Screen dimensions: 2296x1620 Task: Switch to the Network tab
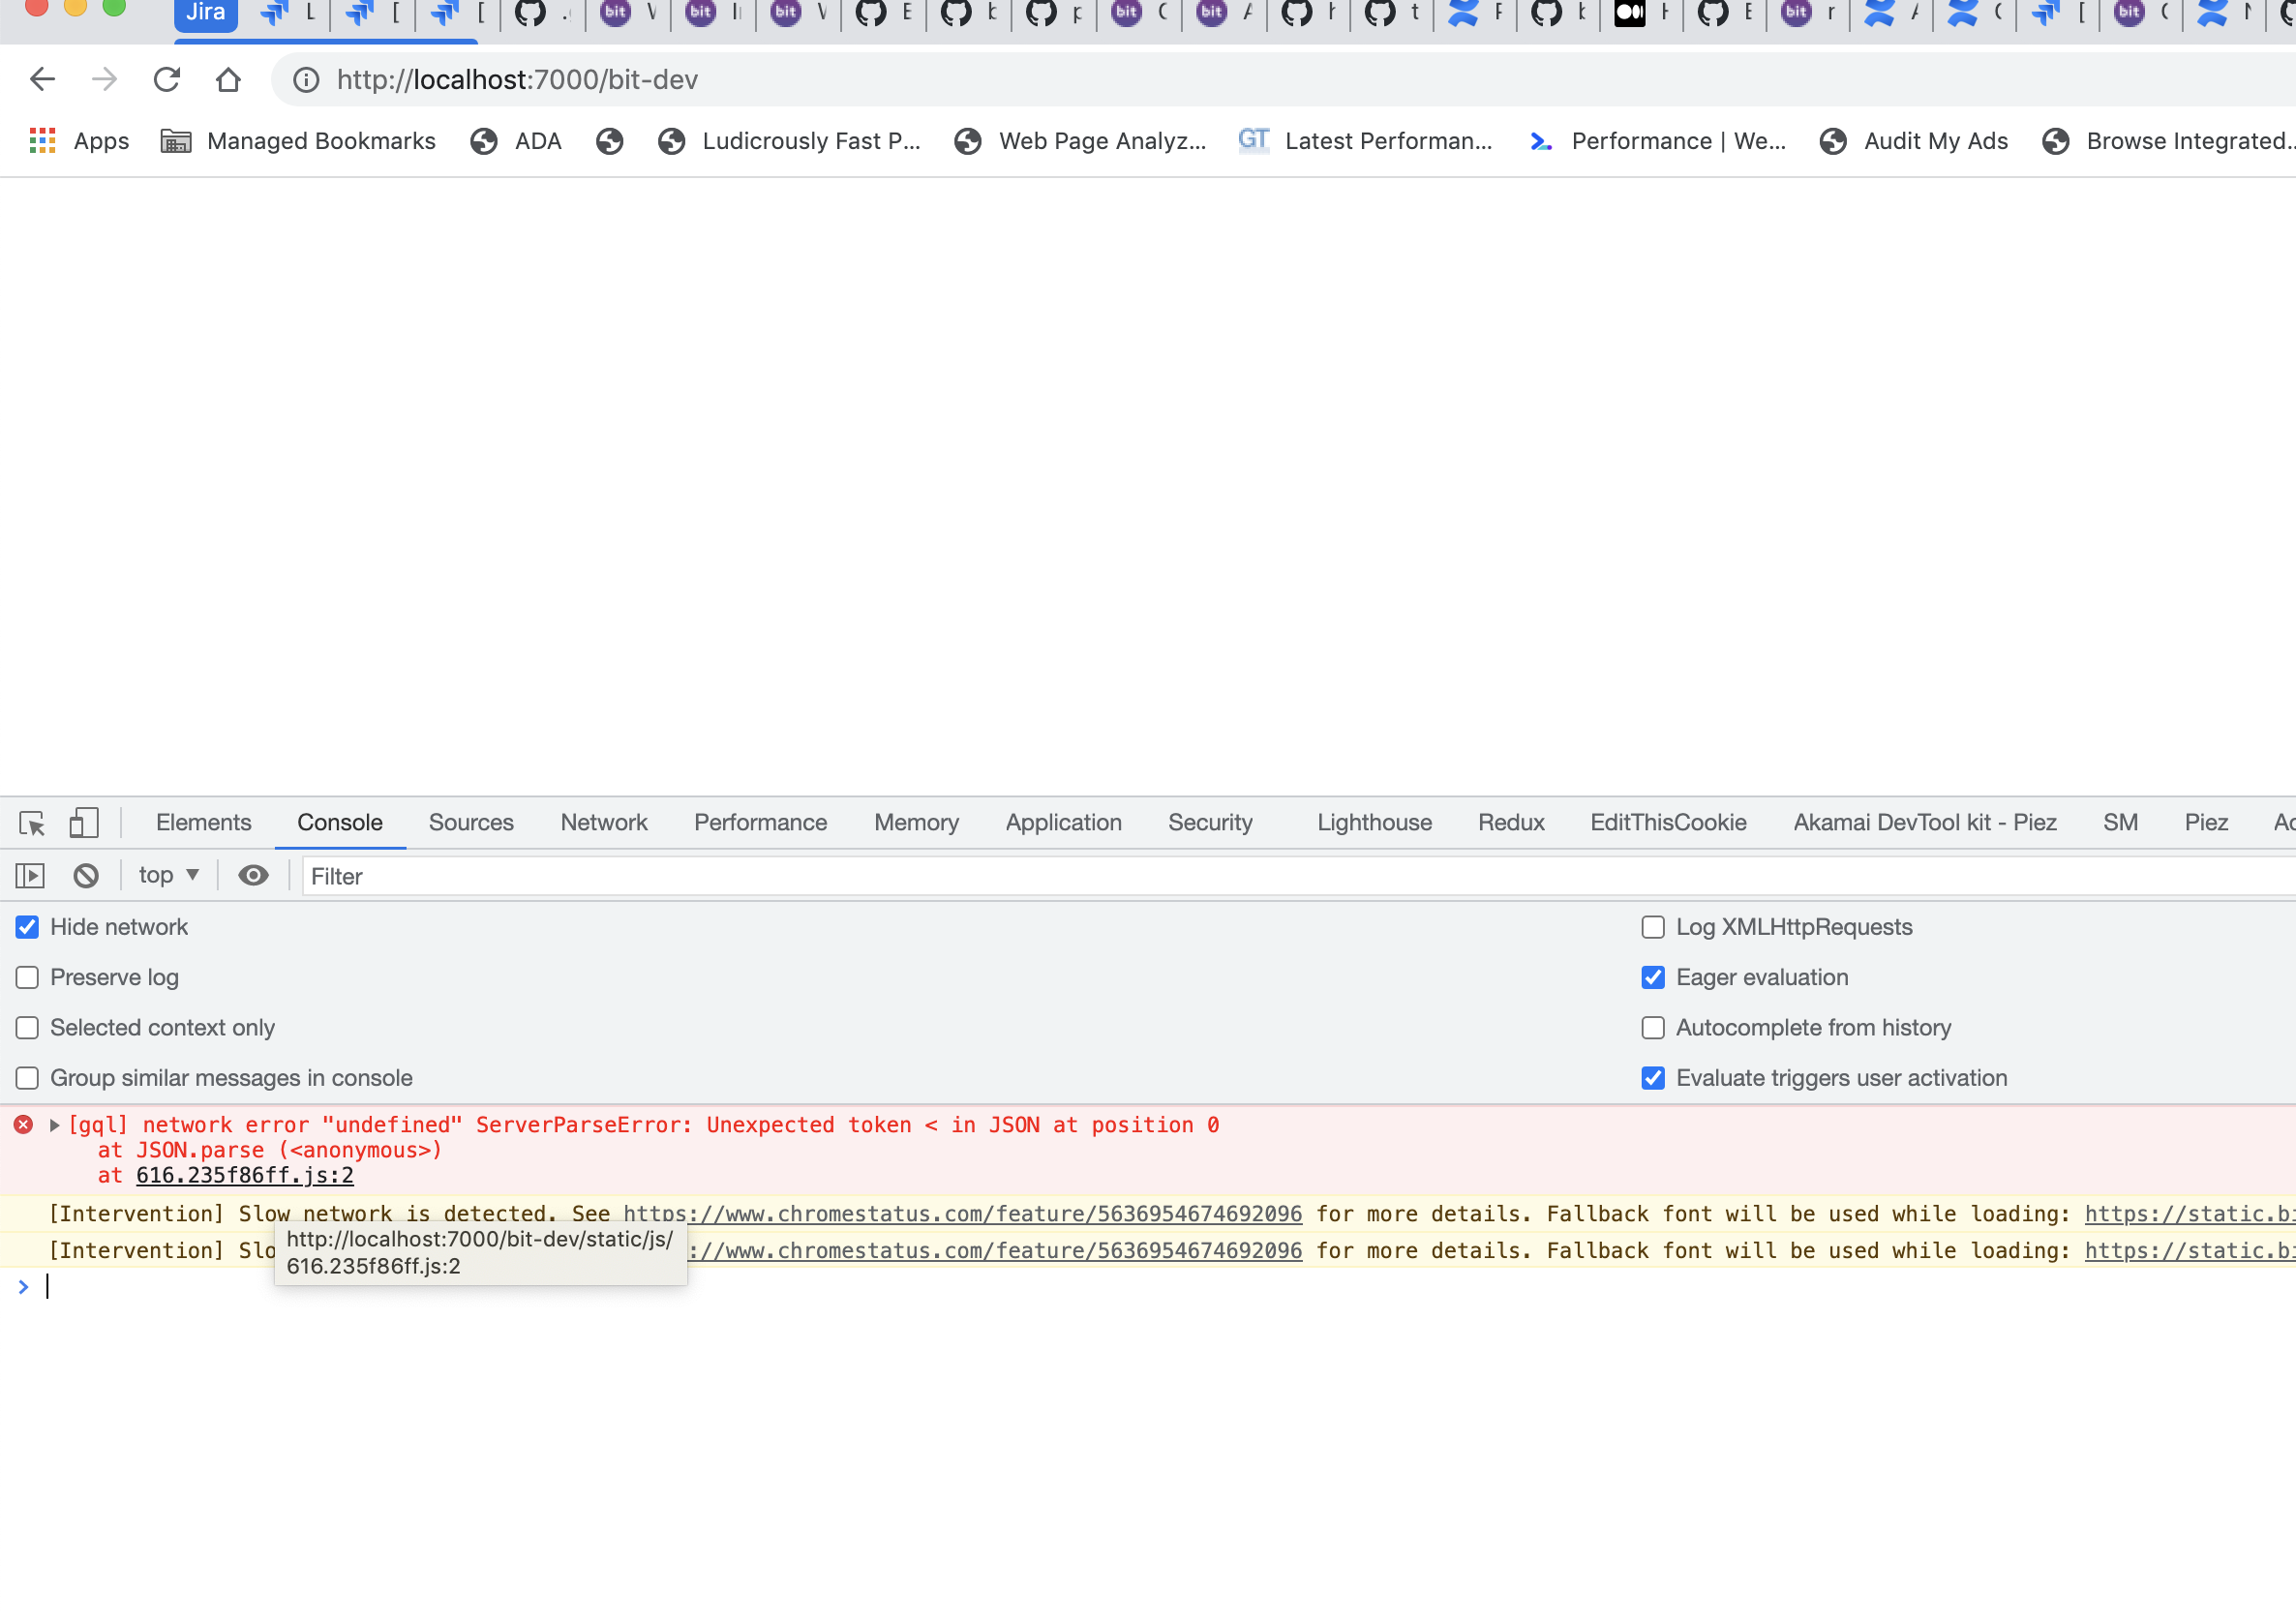(x=603, y=823)
